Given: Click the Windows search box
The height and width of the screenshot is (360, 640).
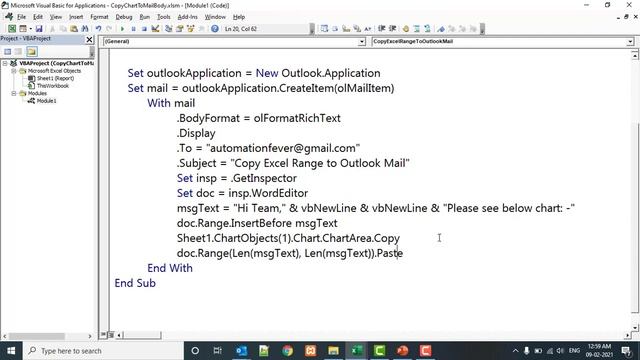Looking at the screenshot, I should click(103, 351).
